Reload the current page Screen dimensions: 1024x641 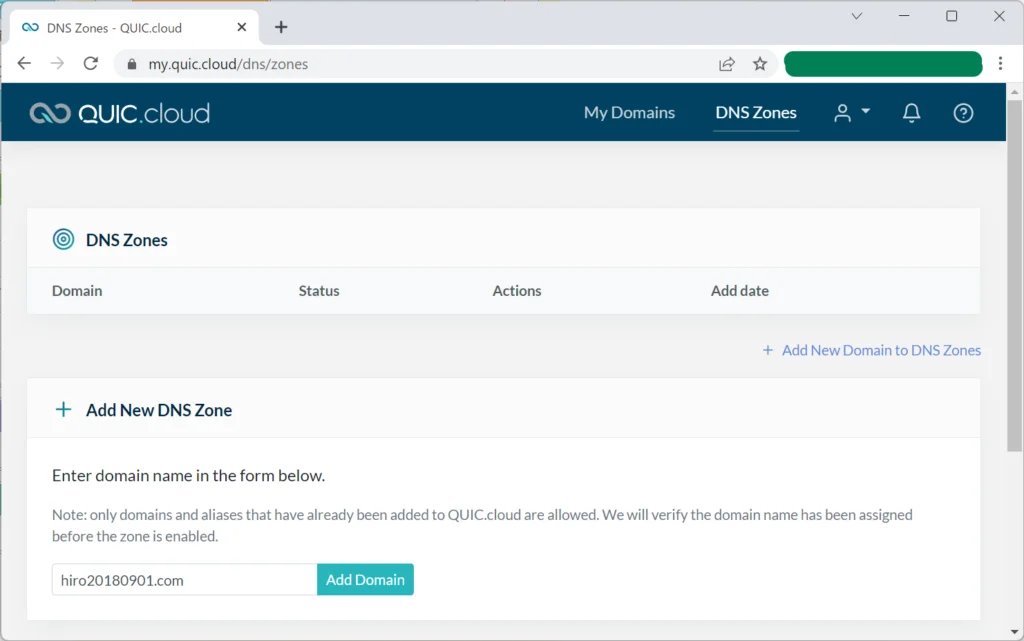click(91, 63)
